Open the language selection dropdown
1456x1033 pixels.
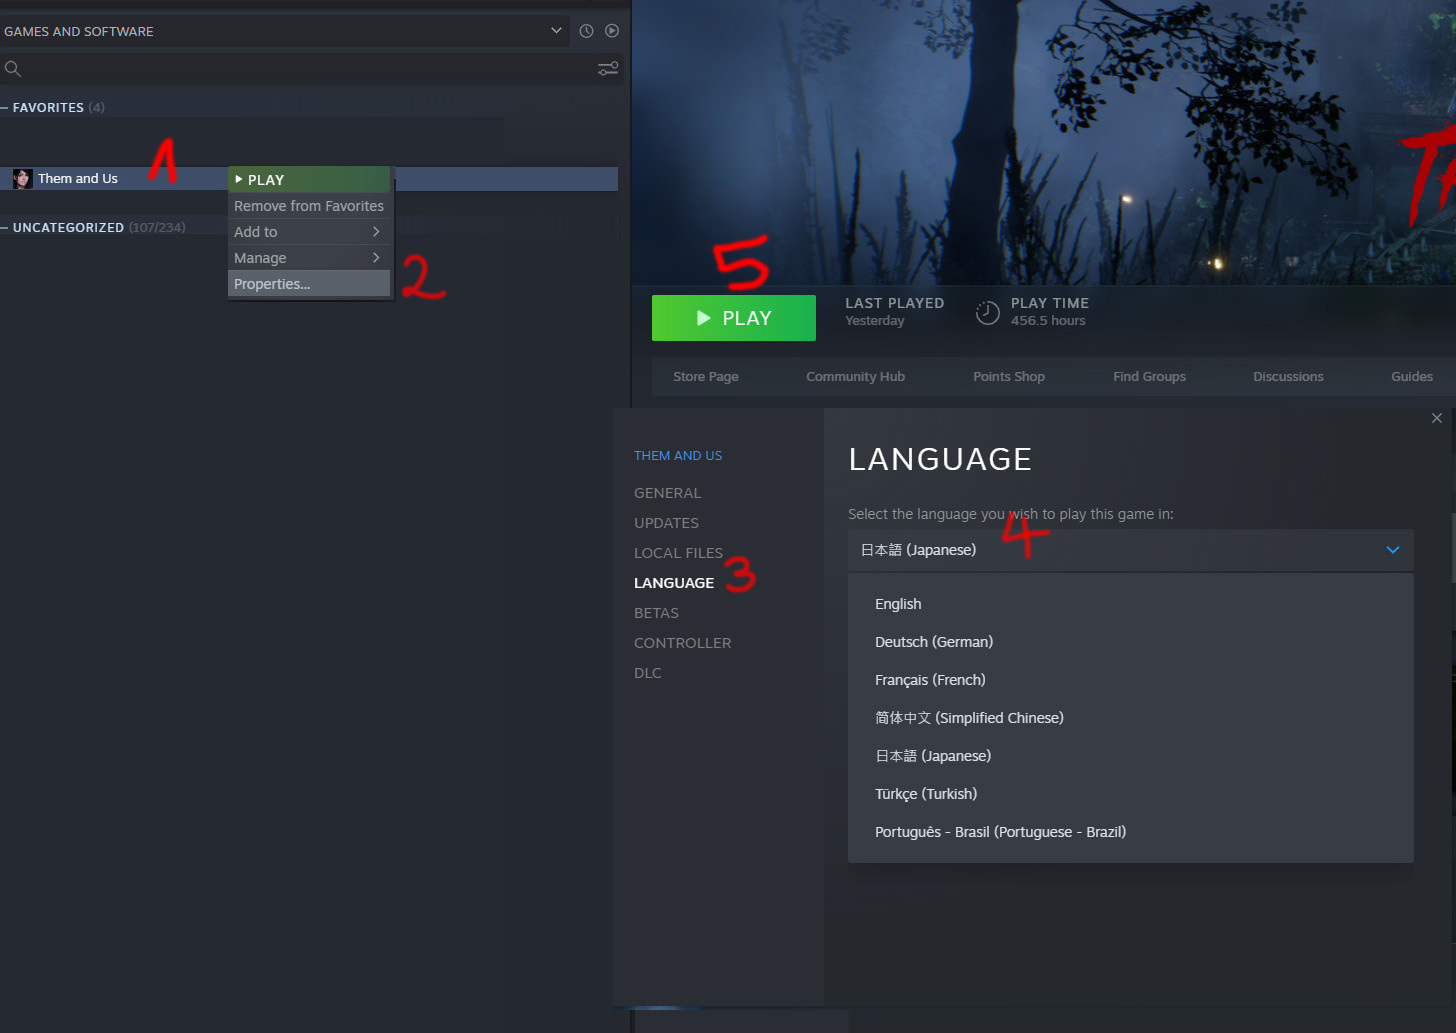click(x=1130, y=550)
